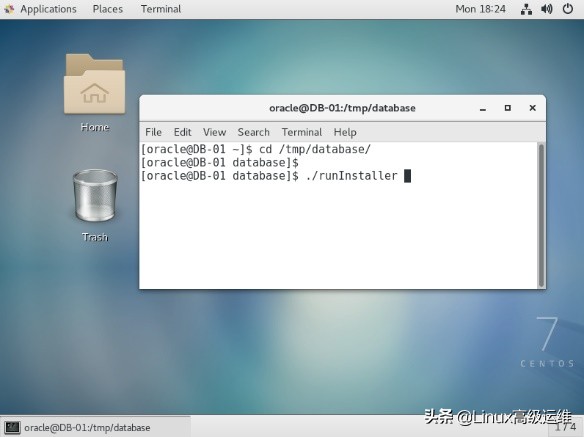Close the terminal window
The height and width of the screenshot is (437, 584).
coord(533,108)
